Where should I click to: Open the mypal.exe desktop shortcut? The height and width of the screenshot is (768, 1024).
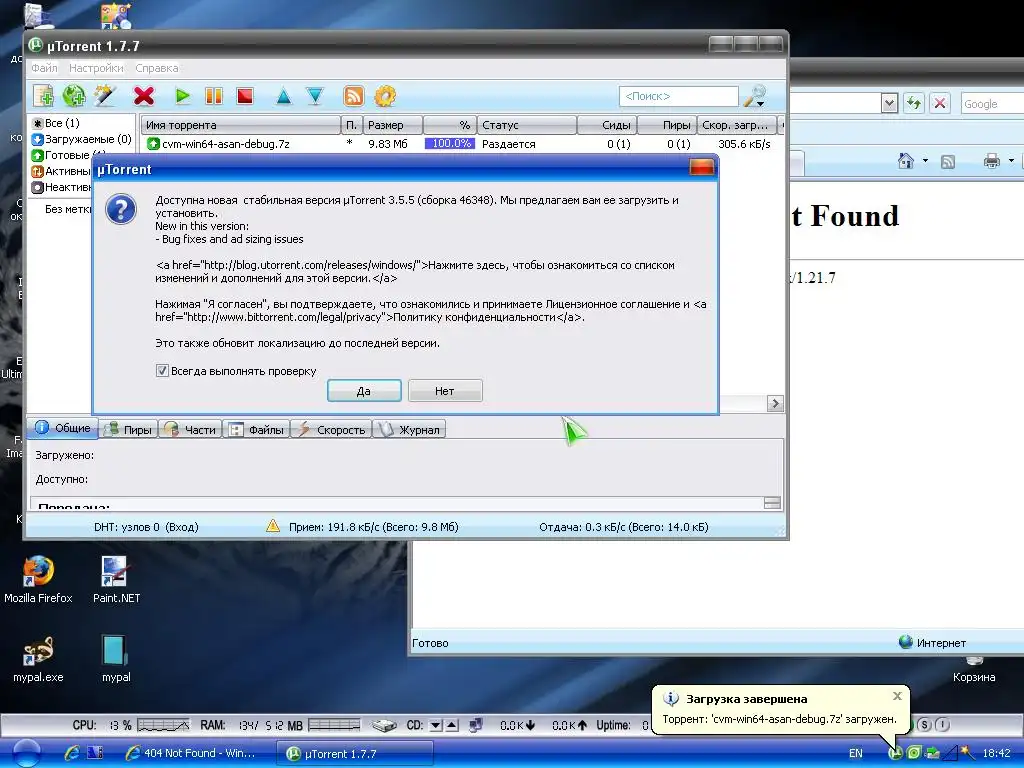[x=38, y=659]
